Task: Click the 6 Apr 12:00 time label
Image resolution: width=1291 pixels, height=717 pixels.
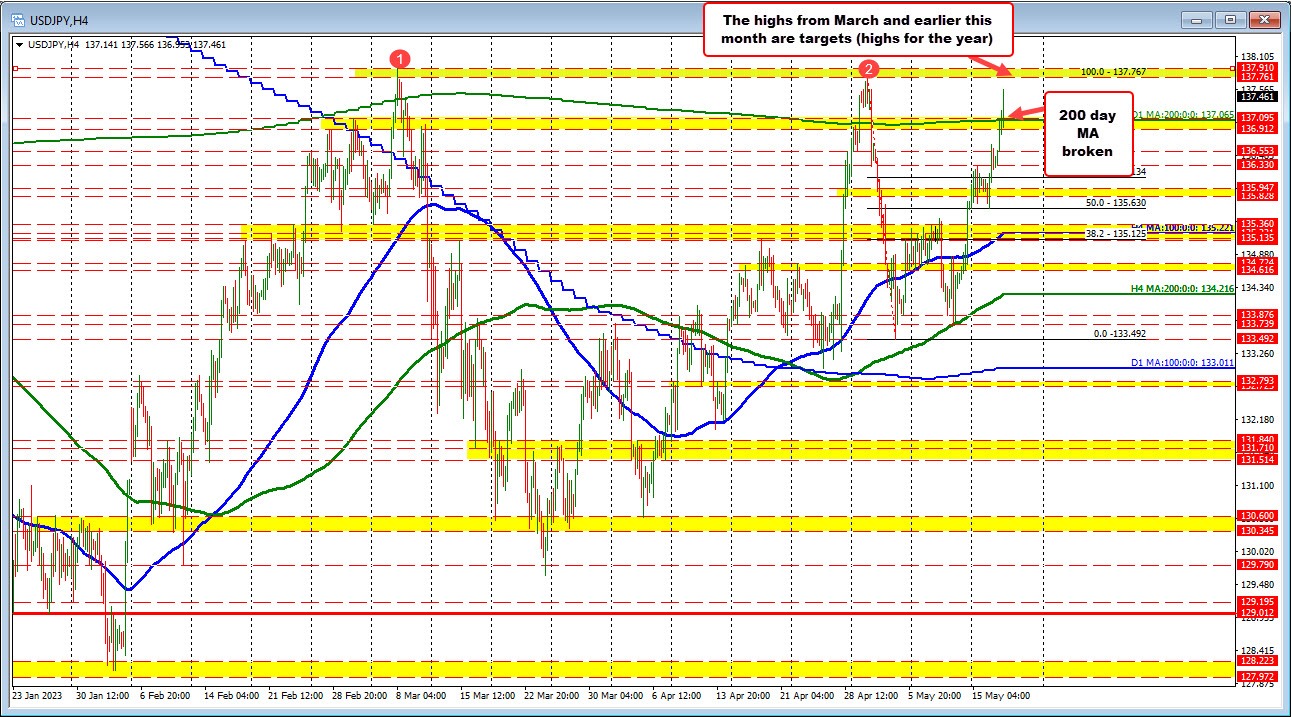Action: pos(675,694)
